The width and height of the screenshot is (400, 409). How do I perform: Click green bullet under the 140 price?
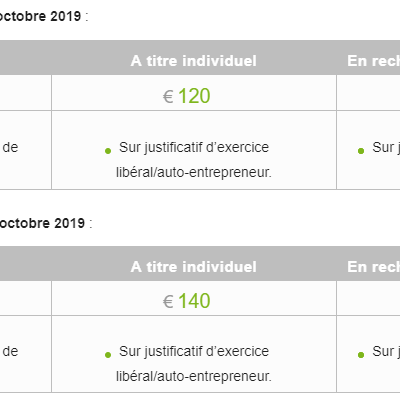point(108,355)
